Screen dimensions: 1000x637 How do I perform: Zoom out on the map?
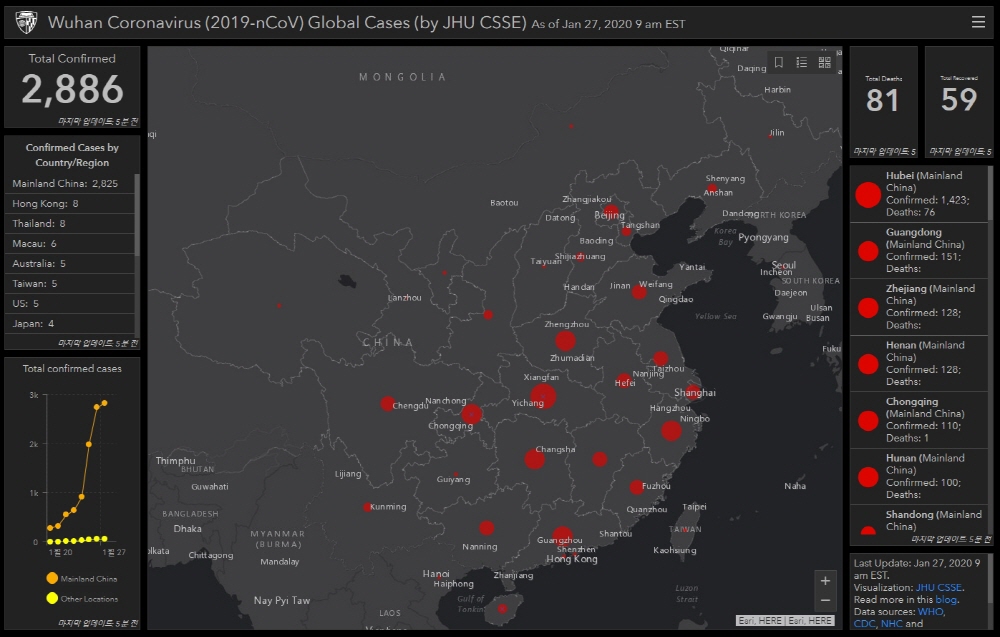pyautogui.click(x=825, y=601)
